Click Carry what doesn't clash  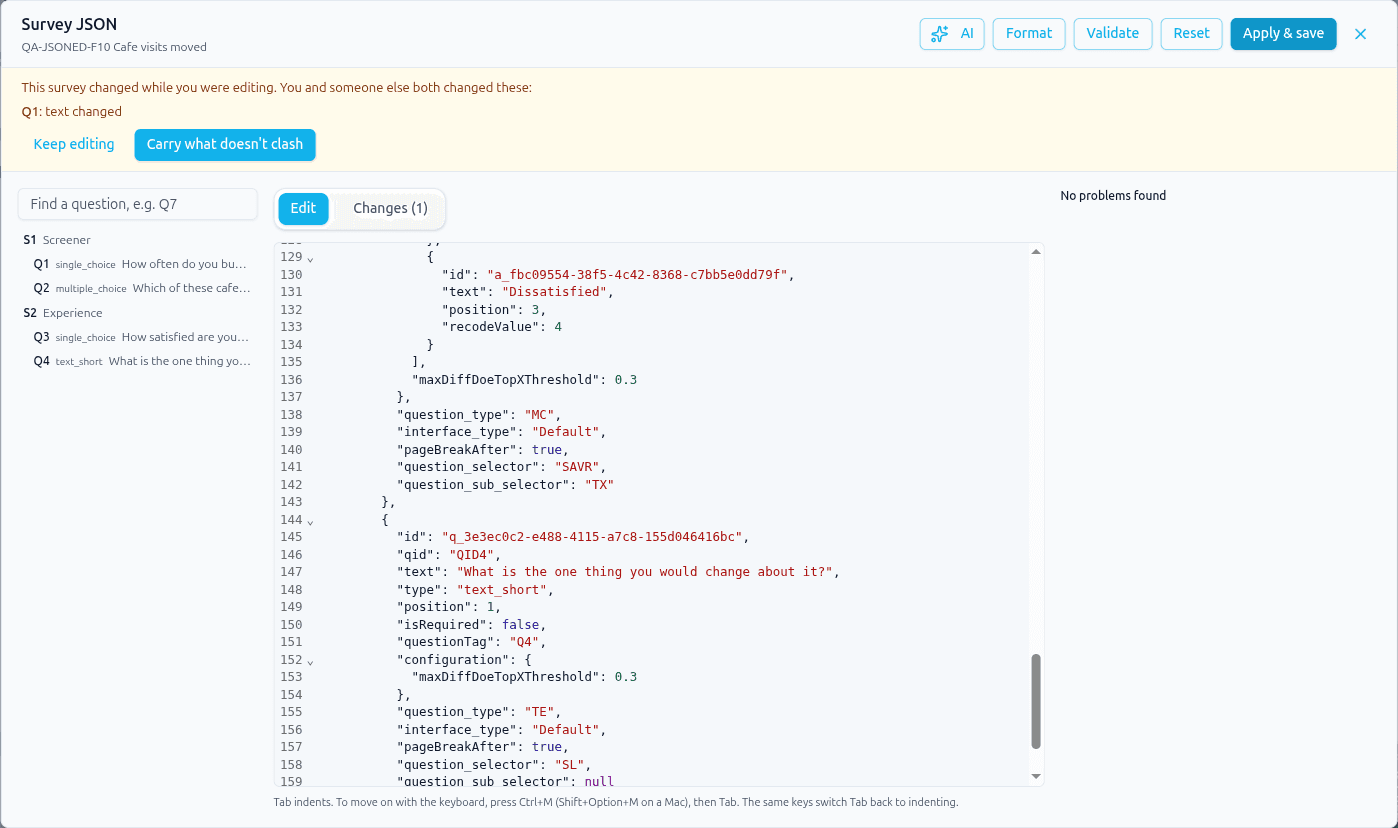pyautogui.click(x=225, y=144)
